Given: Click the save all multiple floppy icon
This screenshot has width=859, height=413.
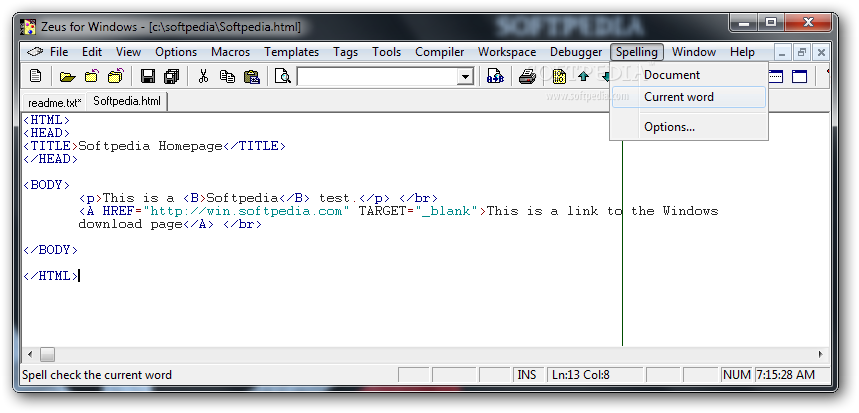Looking at the screenshot, I should tap(172, 76).
